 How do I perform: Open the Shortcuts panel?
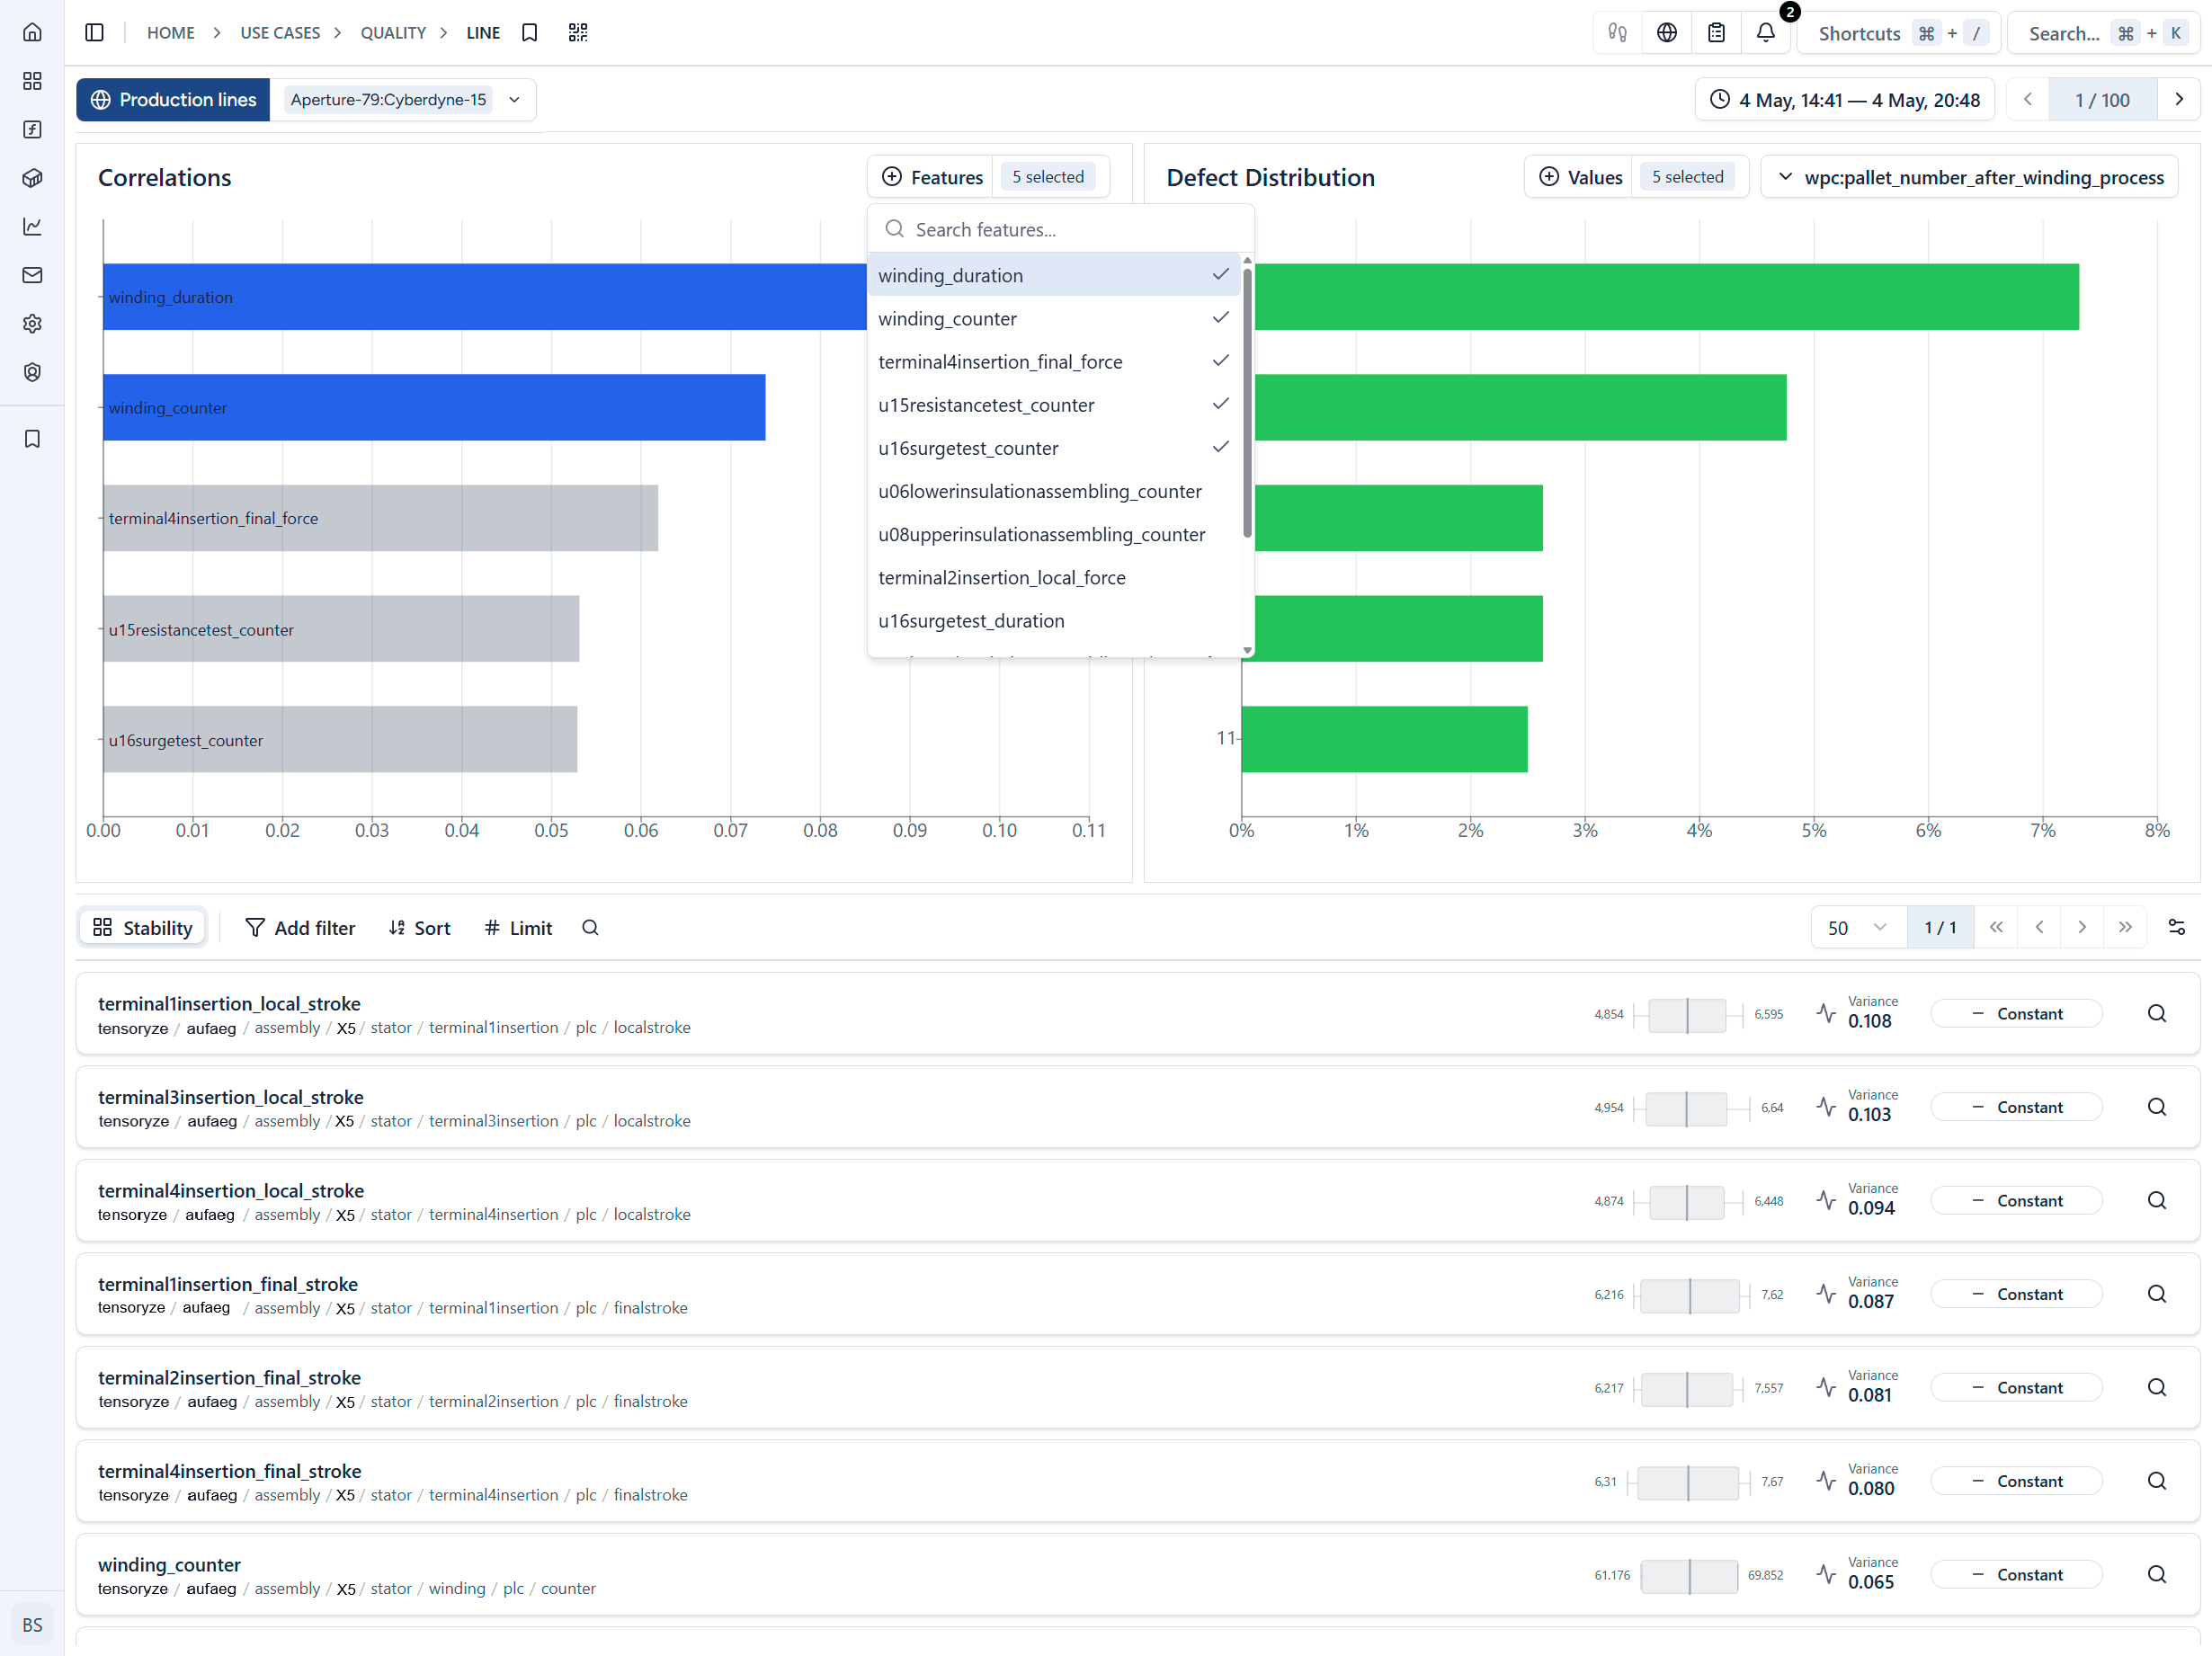[1897, 33]
